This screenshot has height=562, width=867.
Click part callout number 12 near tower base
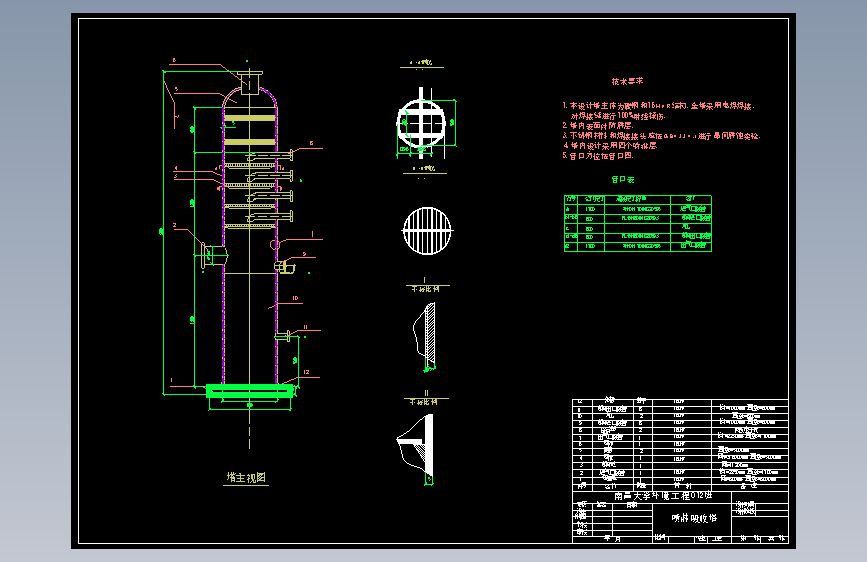click(306, 372)
